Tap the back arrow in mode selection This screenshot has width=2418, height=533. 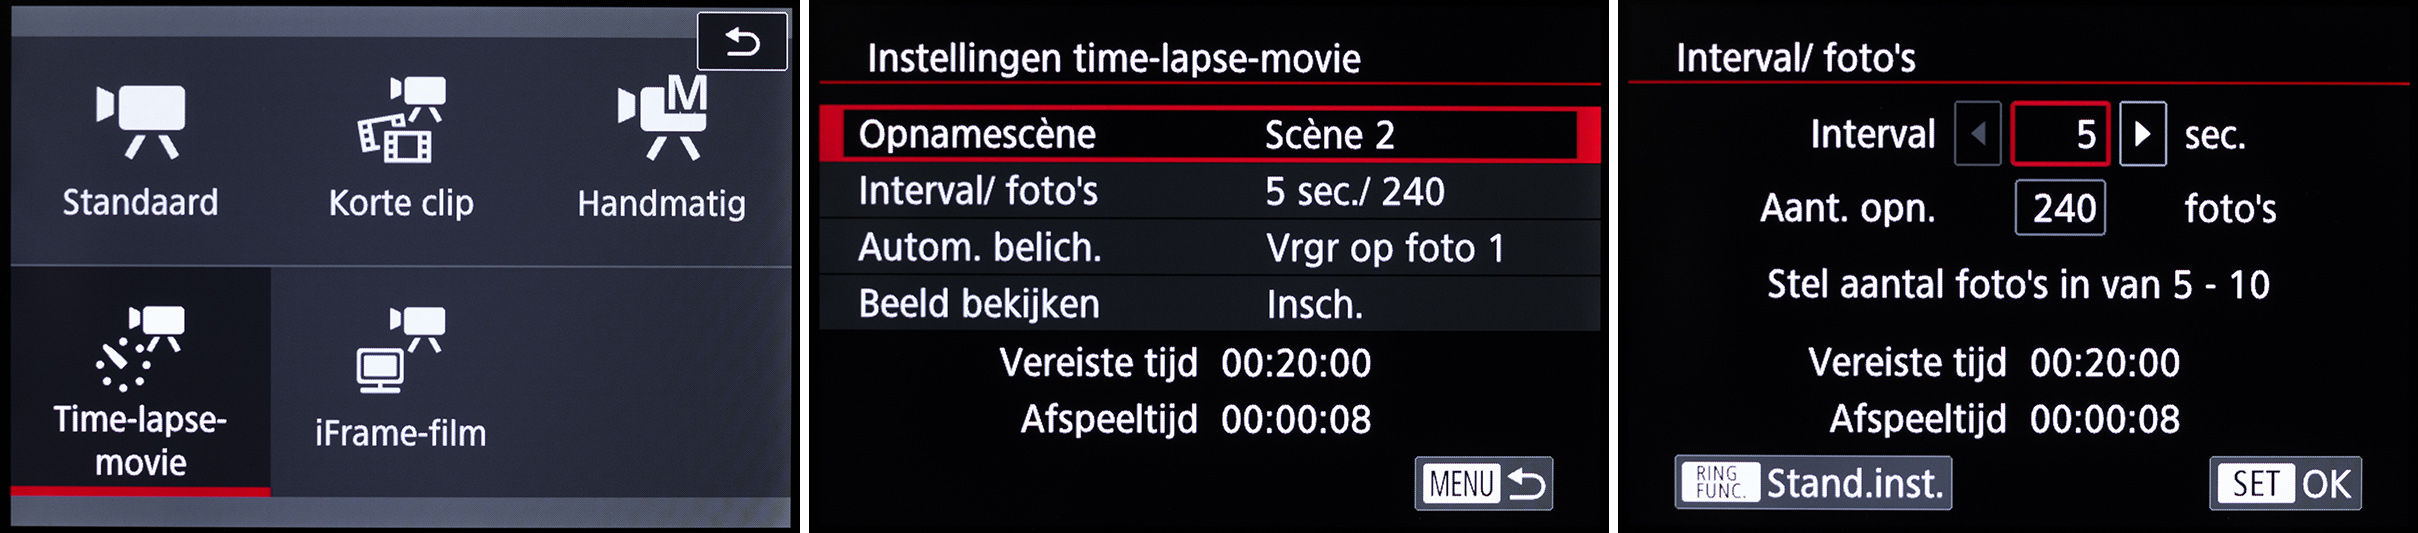tap(742, 42)
